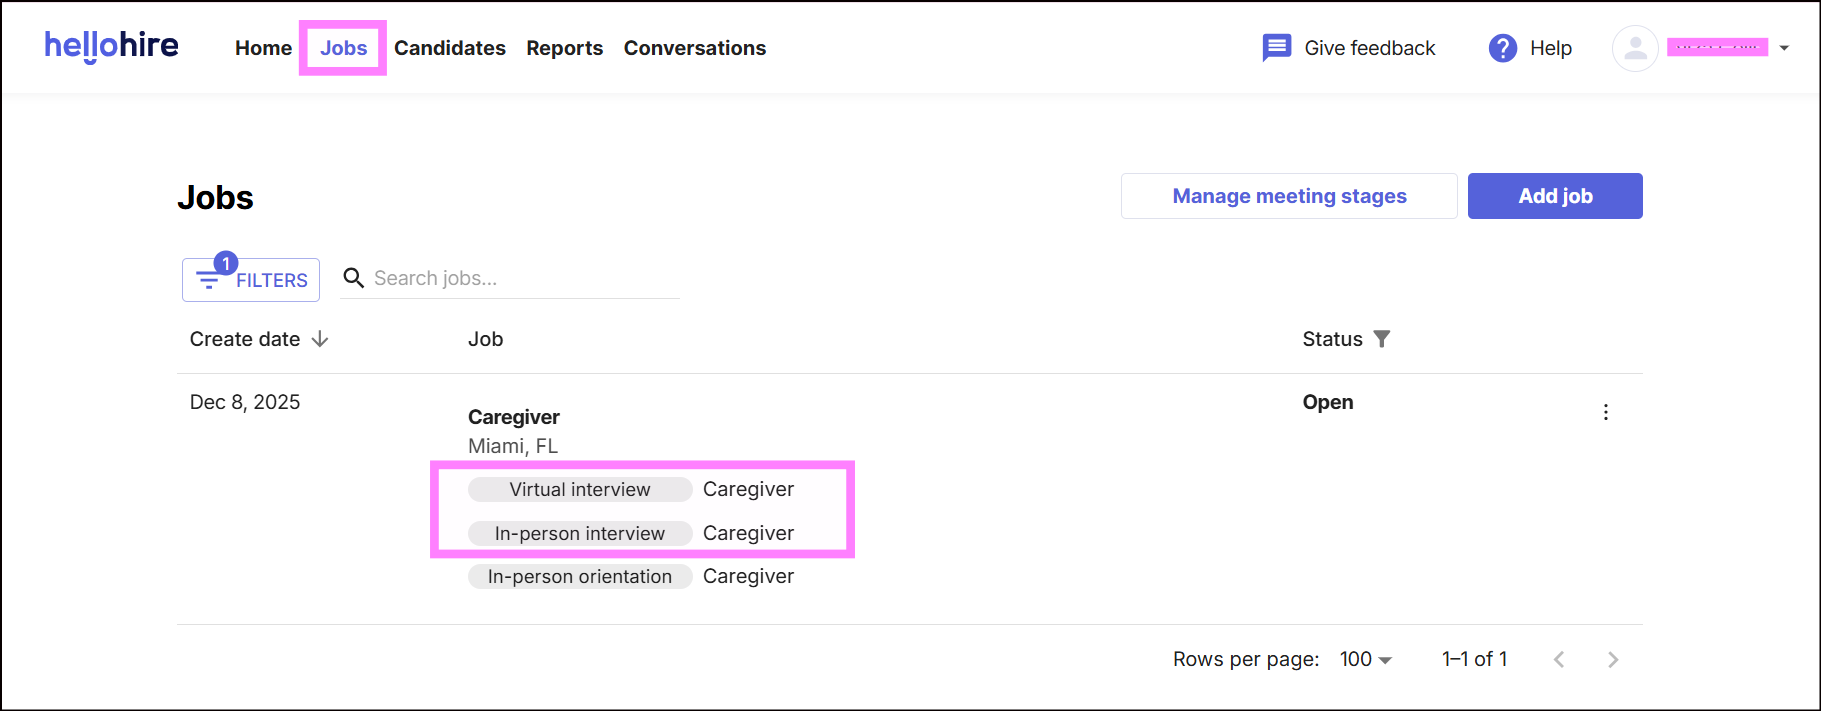Click the In-person orientation stage chip
The height and width of the screenshot is (711, 1821).
pos(580,576)
